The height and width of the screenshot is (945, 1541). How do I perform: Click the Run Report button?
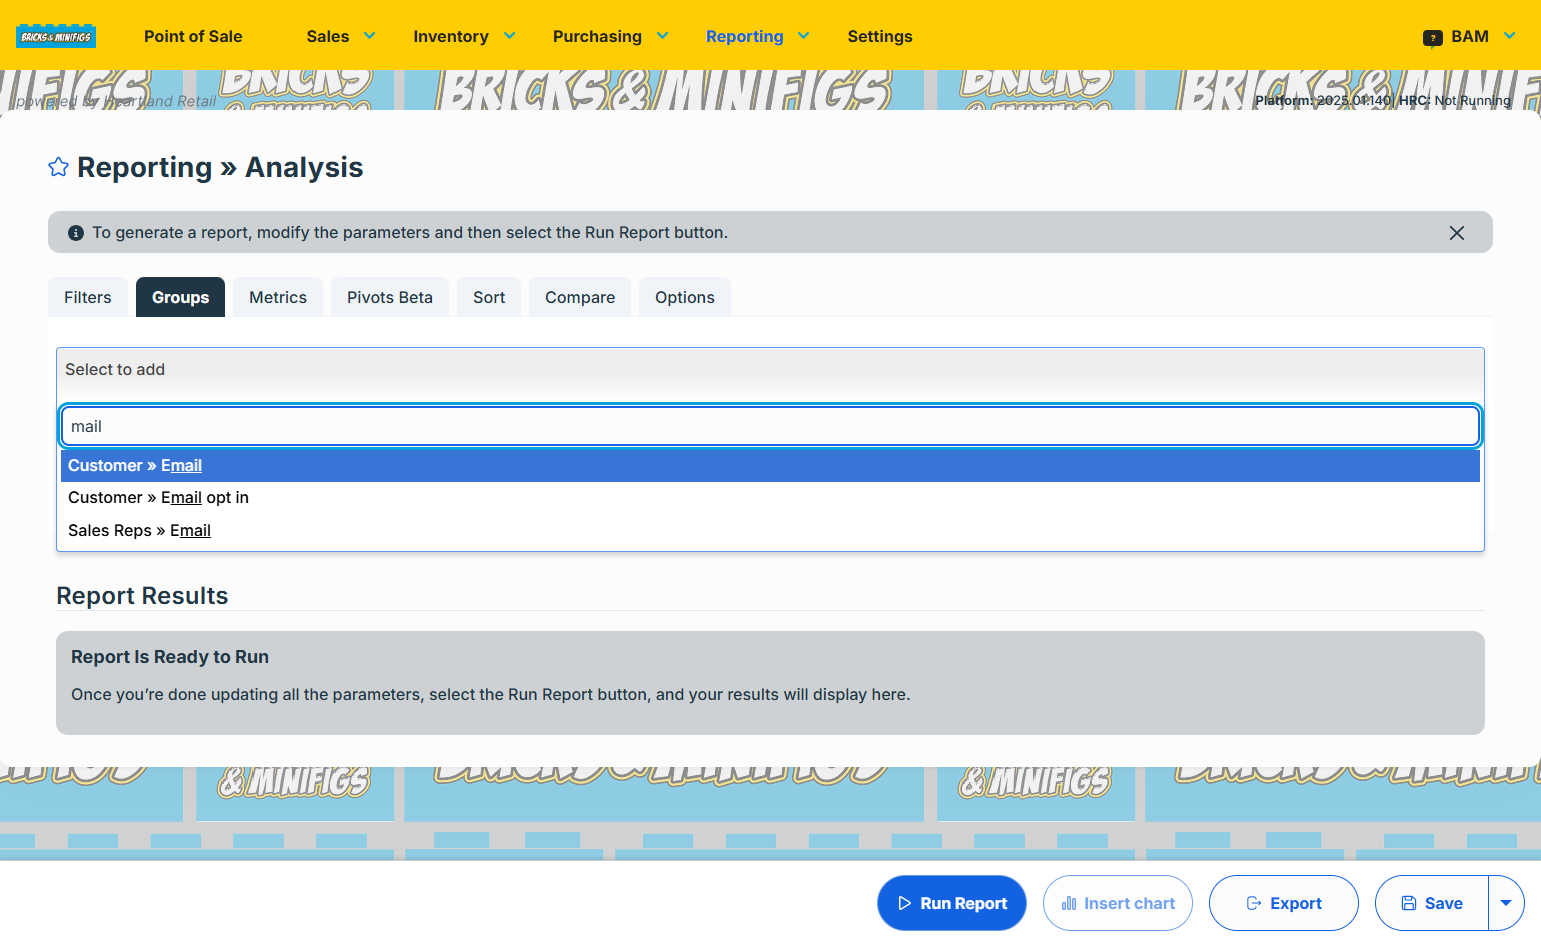coord(952,903)
